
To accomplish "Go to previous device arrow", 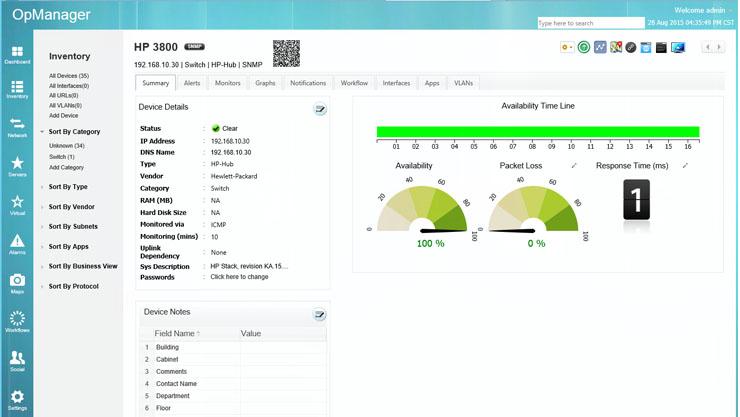I will pyautogui.click(x=707, y=47).
